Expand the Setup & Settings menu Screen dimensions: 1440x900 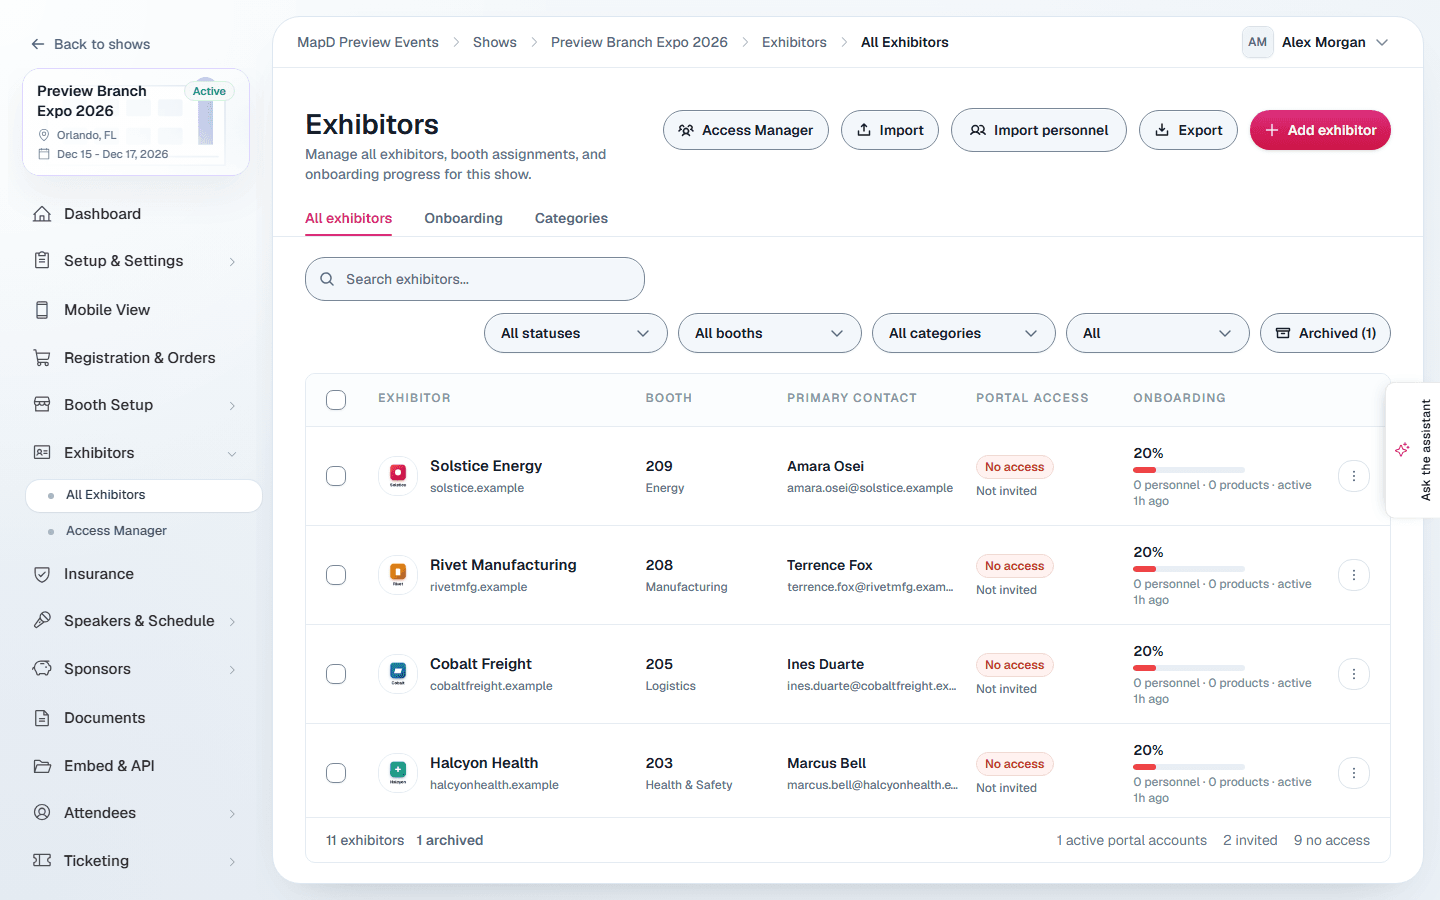coord(136,261)
